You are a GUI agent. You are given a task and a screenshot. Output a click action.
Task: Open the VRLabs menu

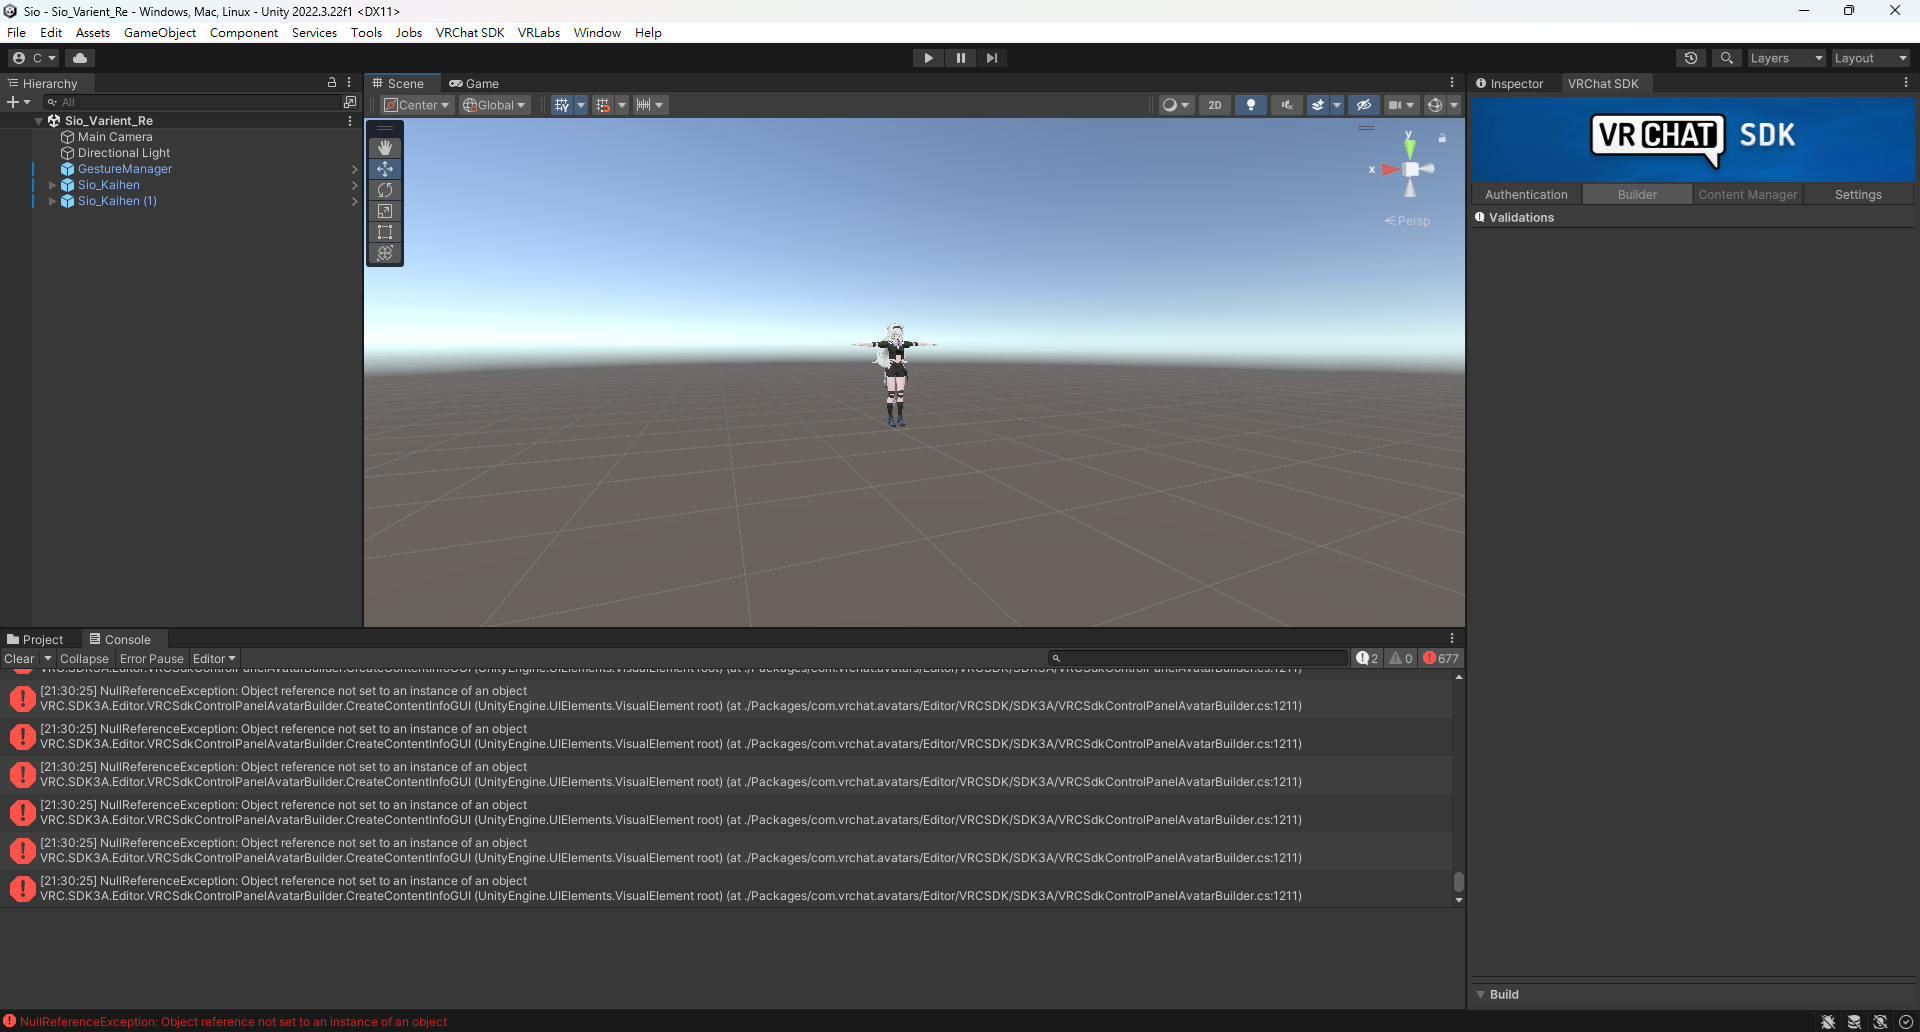point(539,32)
